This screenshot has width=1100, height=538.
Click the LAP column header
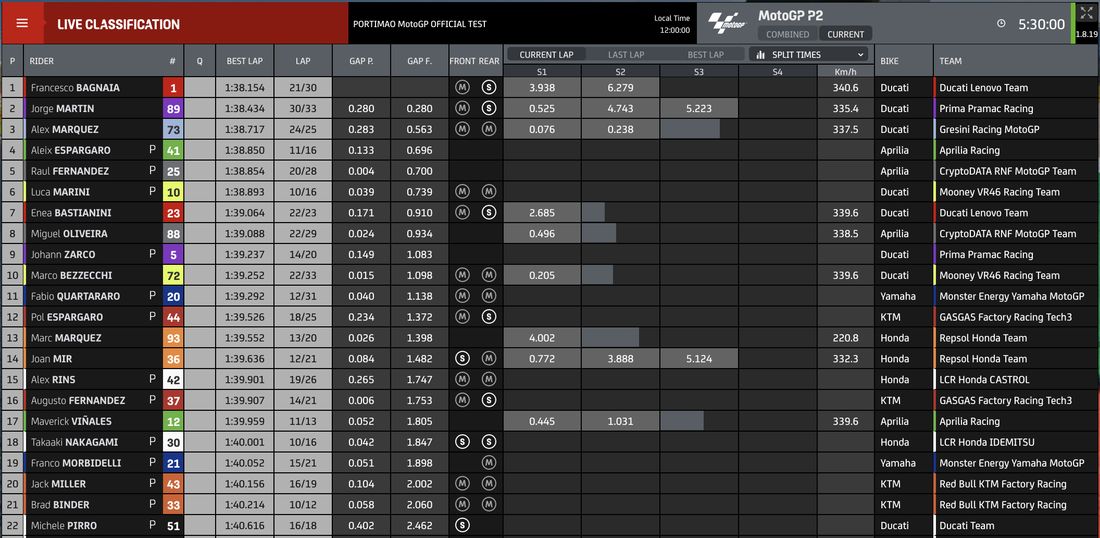tap(303, 61)
